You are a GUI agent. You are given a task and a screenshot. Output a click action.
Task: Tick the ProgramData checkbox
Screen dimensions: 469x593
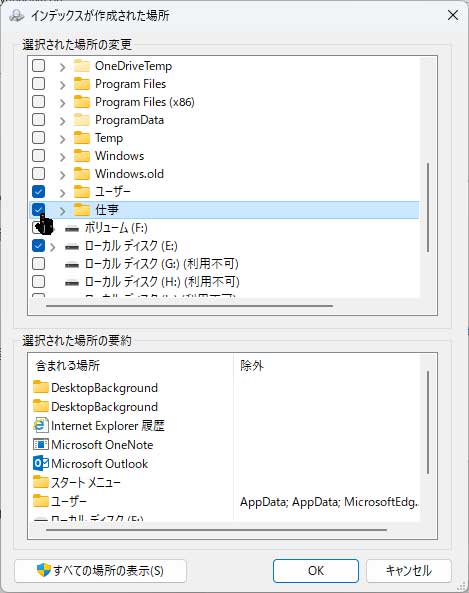[x=39, y=120]
